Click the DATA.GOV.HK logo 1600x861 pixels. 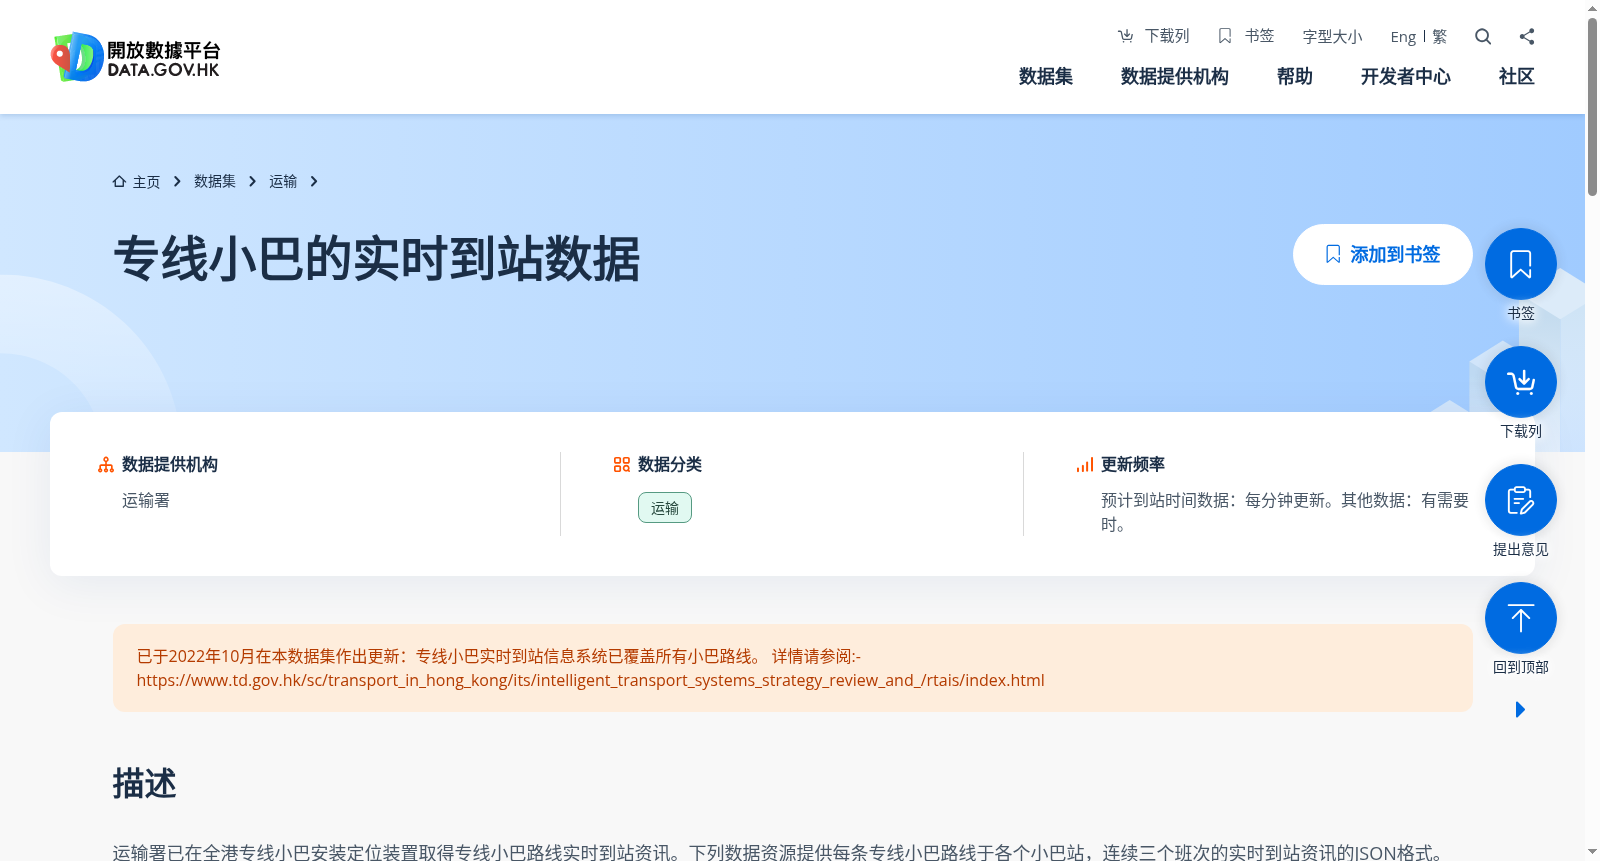pos(136,57)
